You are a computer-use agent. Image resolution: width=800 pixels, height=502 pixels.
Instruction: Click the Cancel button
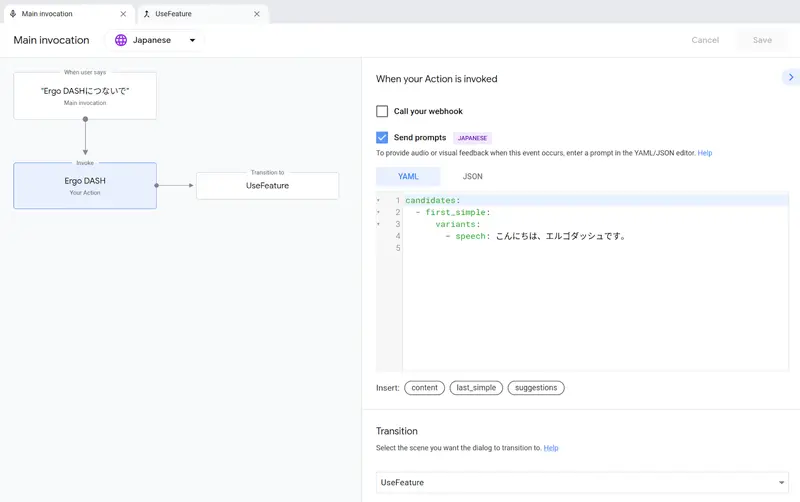(x=705, y=40)
